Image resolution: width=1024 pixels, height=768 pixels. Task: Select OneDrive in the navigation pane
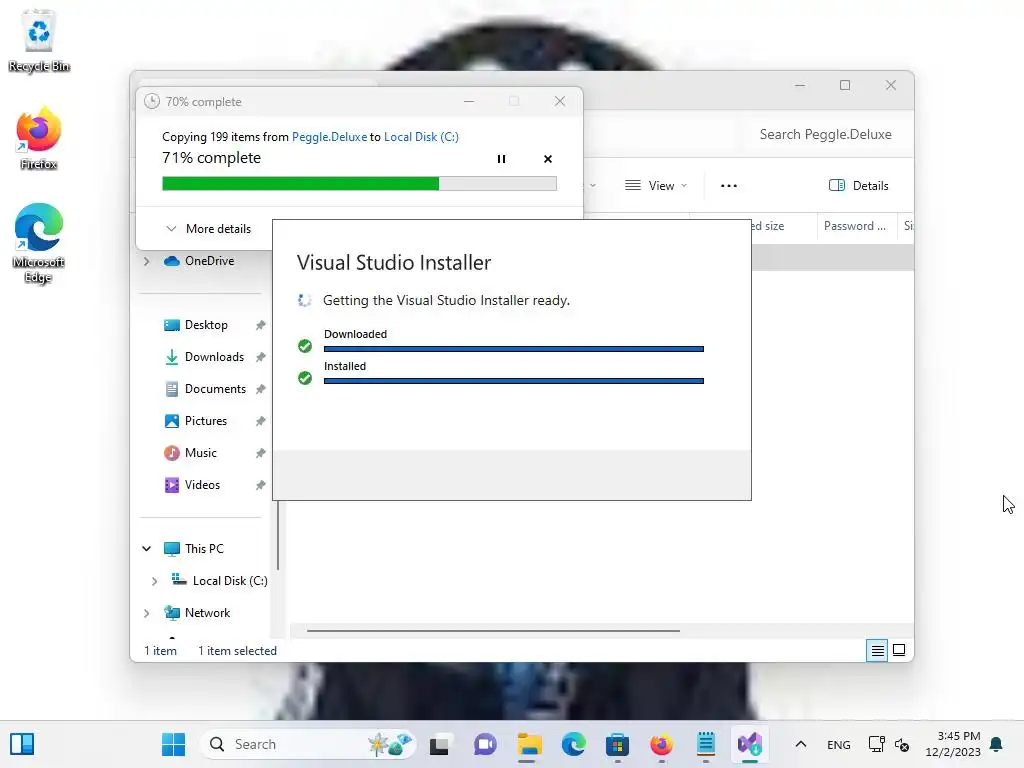tap(199, 261)
